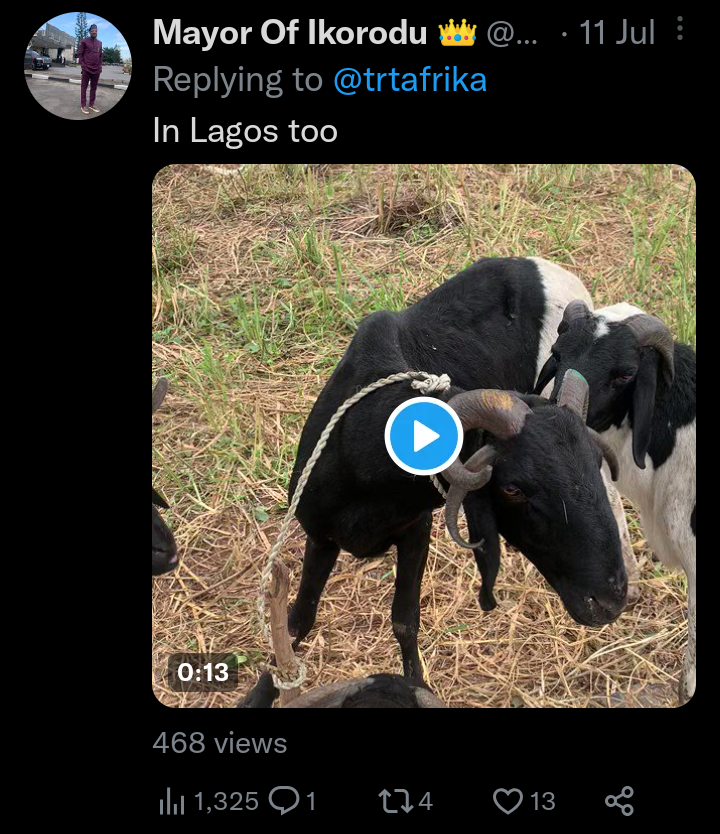Click the 11 Jul timestamp

[x=616, y=33]
